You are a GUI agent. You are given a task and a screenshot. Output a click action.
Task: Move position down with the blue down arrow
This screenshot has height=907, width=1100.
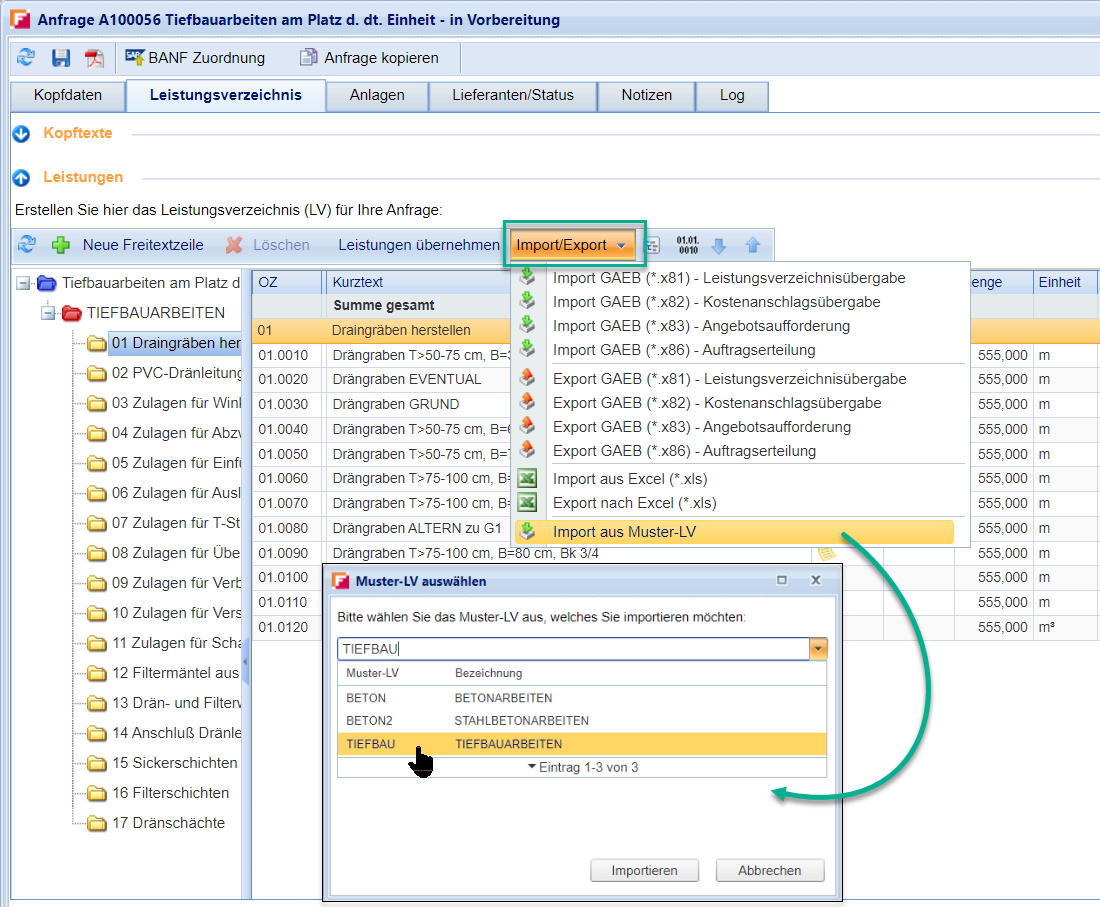tap(719, 245)
